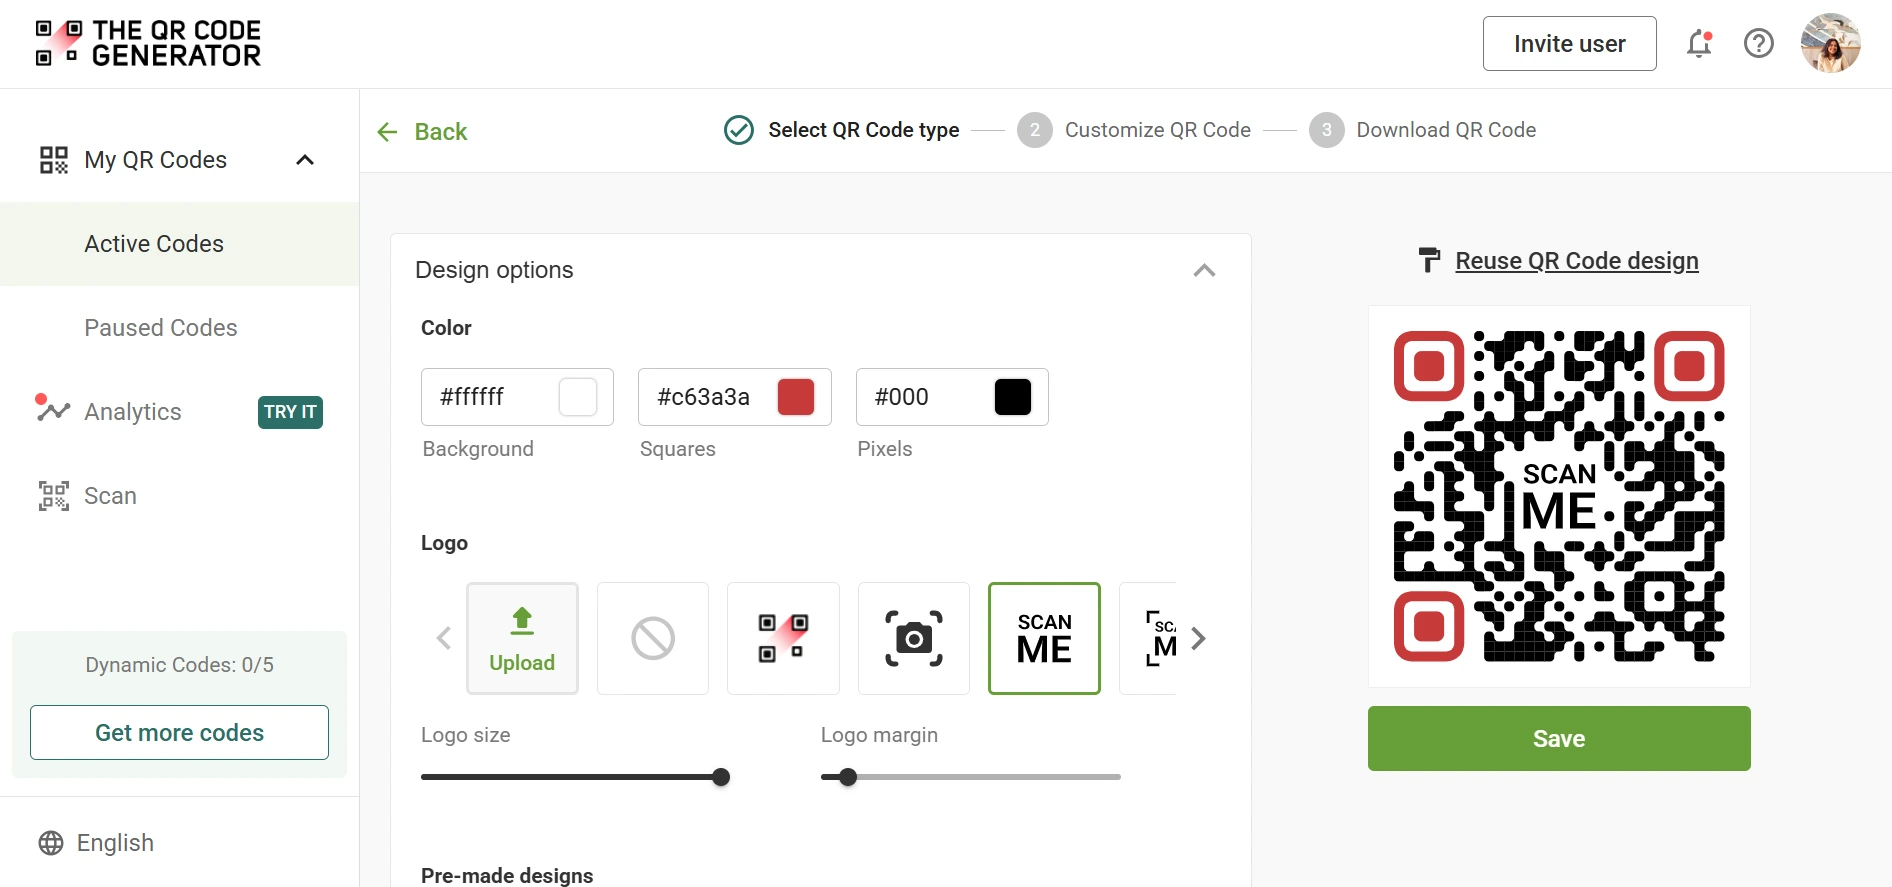Click the Upload logo tile
This screenshot has height=887, width=1892.
point(522,638)
